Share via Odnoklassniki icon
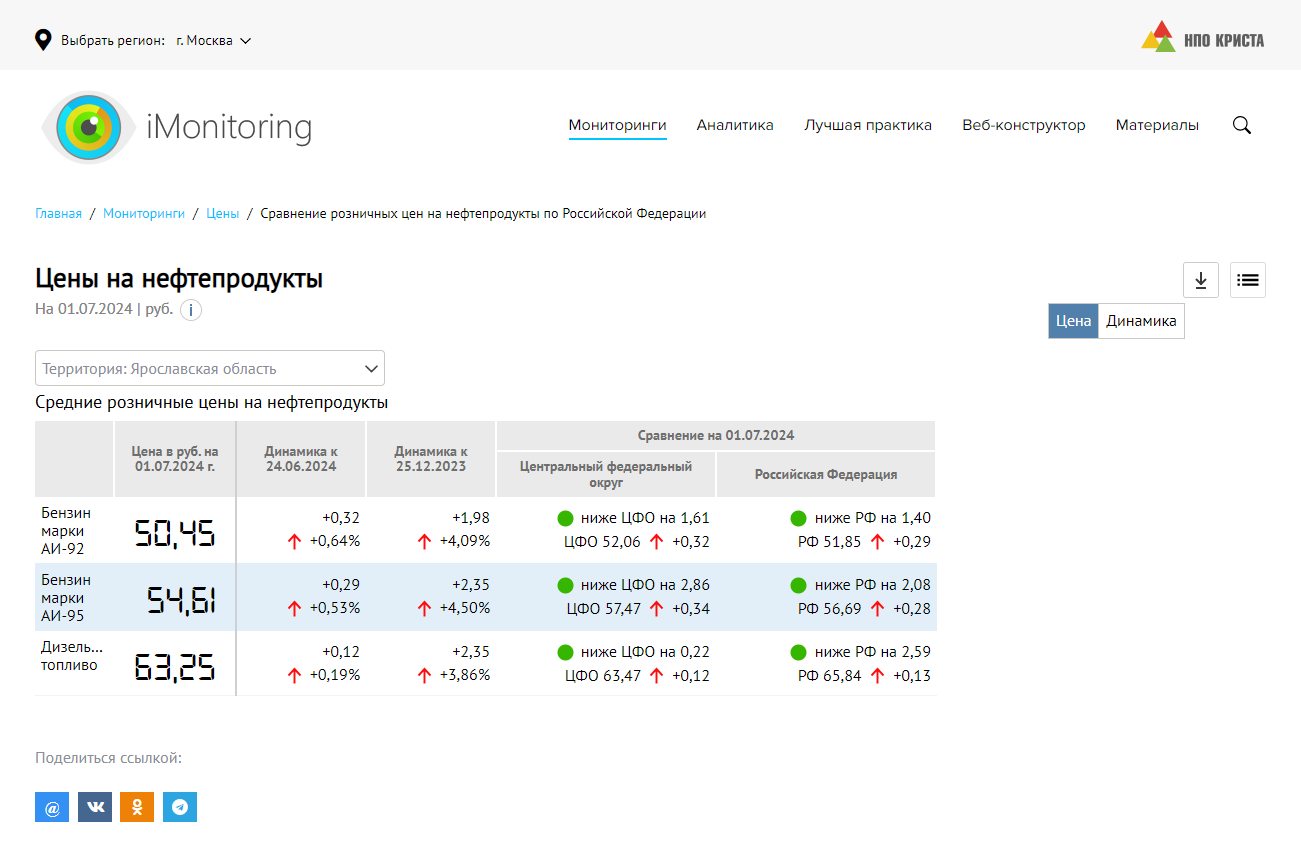The image size is (1301, 864). pyautogui.click(x=137, y=807)
